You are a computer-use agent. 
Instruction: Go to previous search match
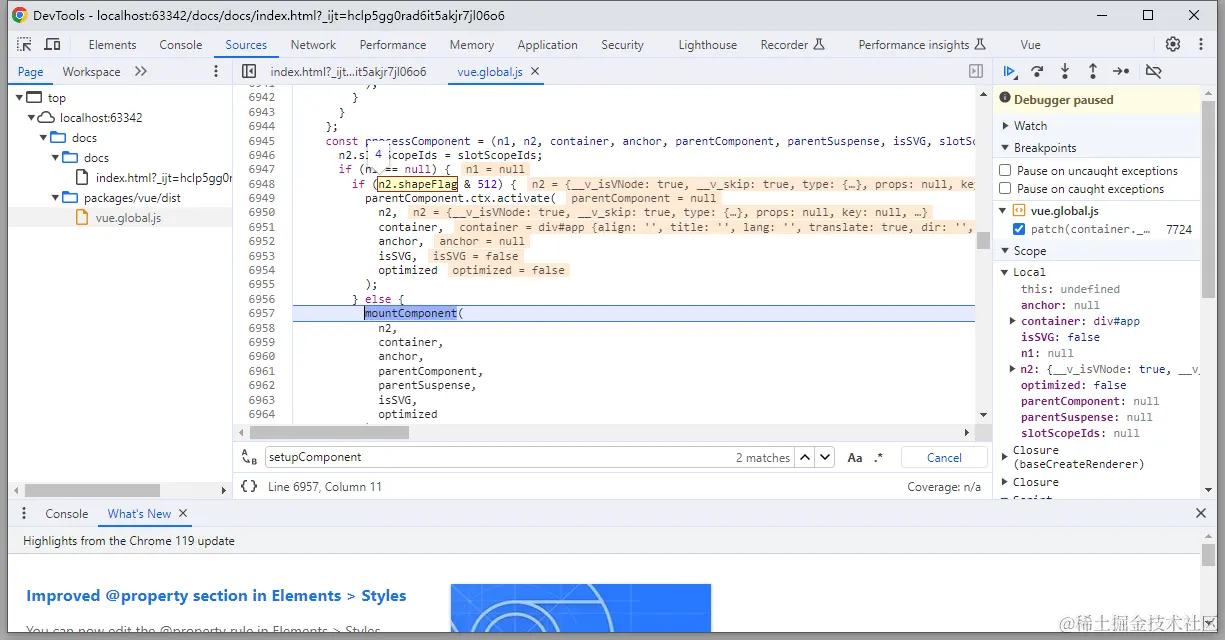(x=805, y=457)
